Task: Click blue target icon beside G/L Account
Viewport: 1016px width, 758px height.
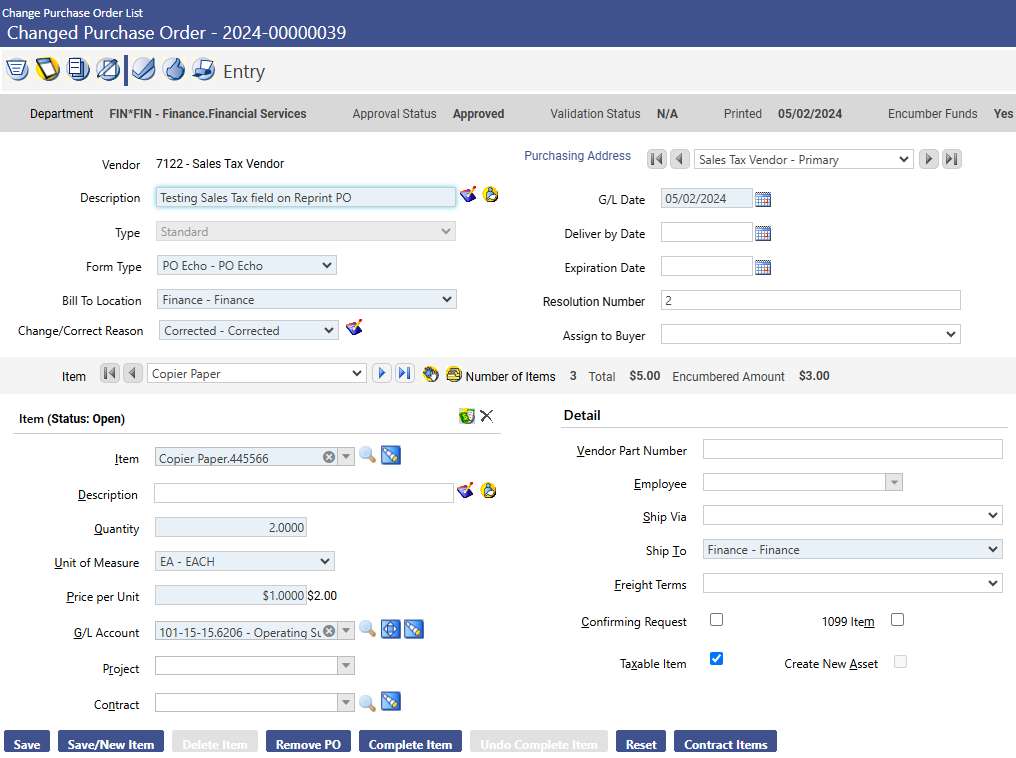Action: click(391, 629)
